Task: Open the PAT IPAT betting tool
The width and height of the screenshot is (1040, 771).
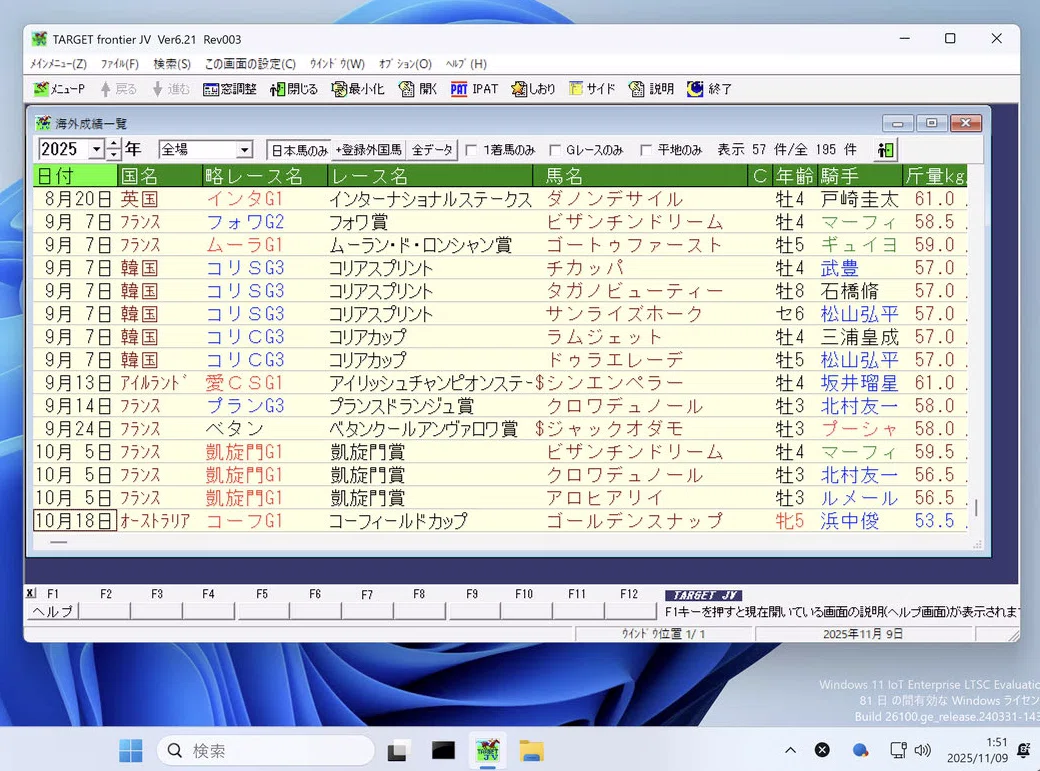Action: [x=474, y=89]
